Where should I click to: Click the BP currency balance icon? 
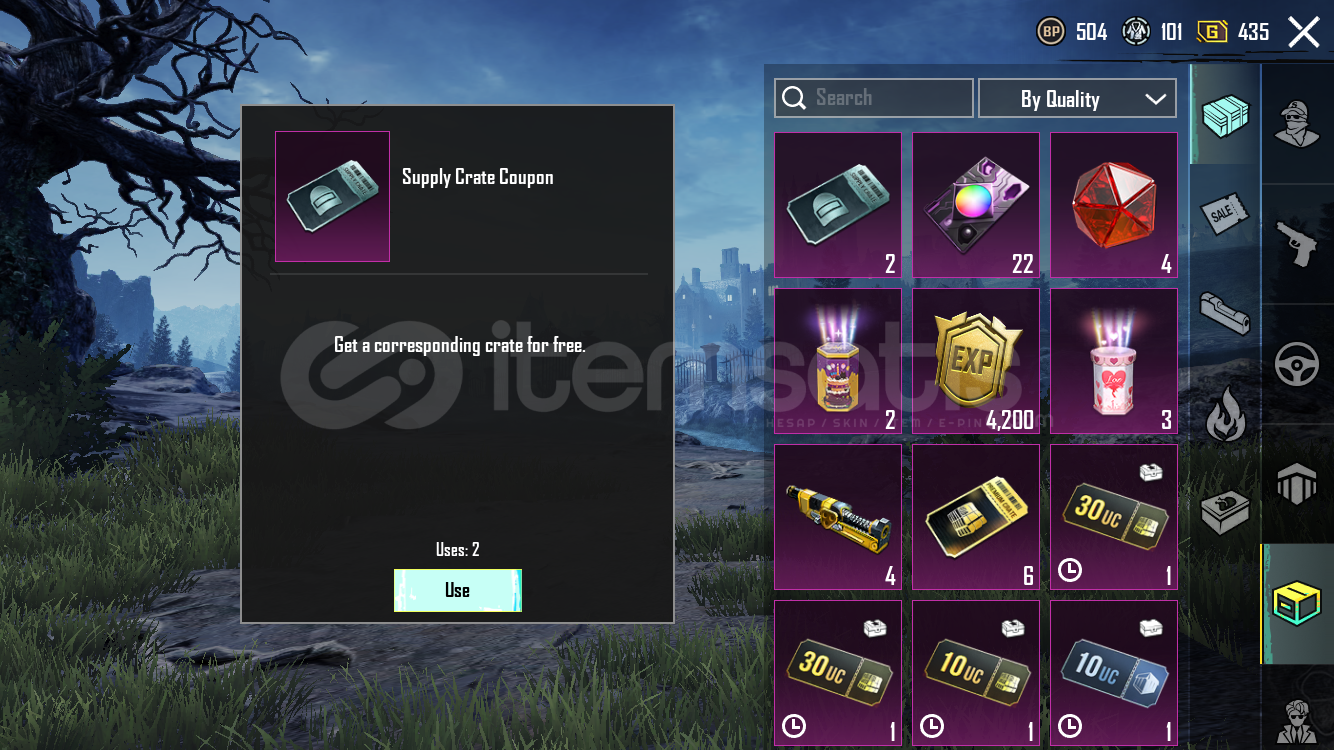(1051, 32)
